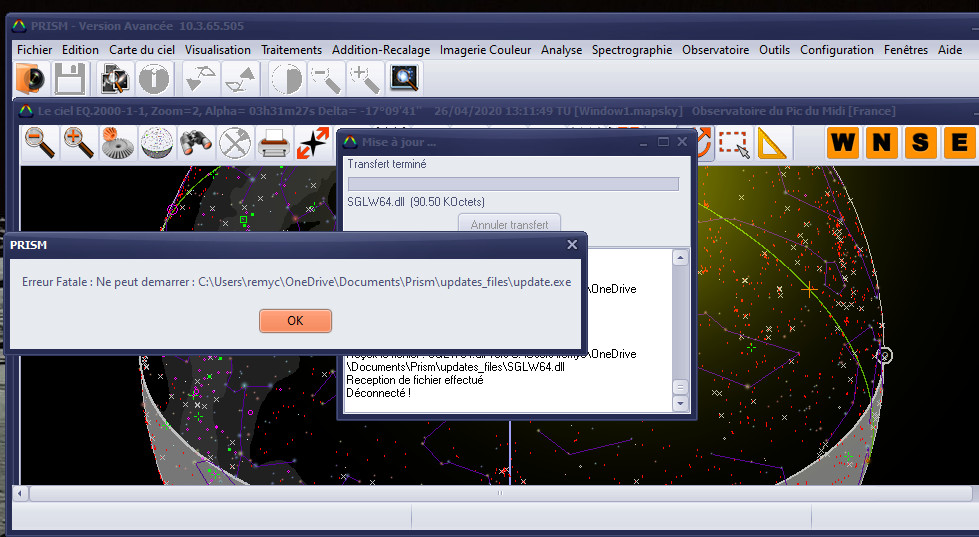This screenshot has width=979, height=537.
Task: Open the image search magnifier icon
Action: (x=404, y=78)
